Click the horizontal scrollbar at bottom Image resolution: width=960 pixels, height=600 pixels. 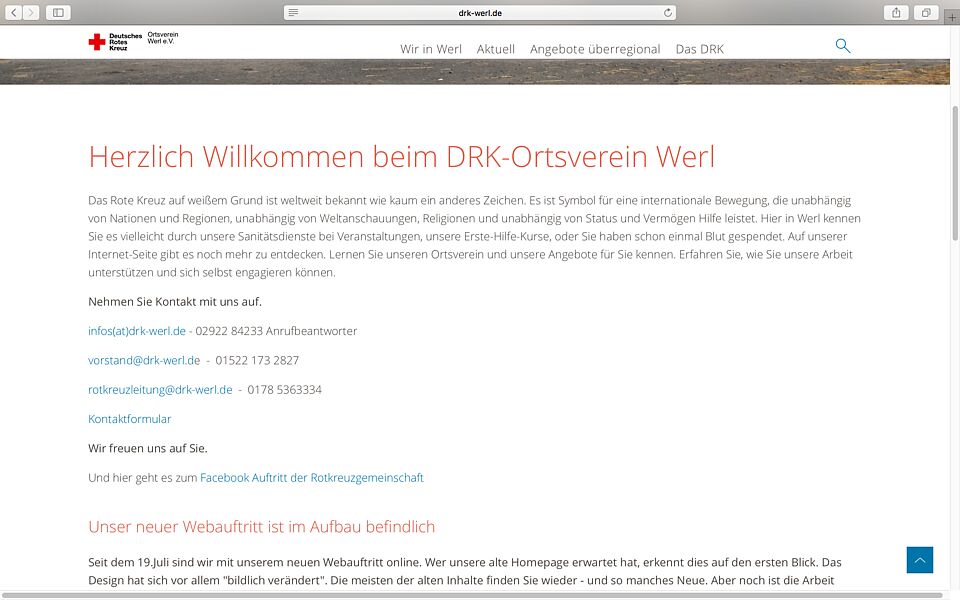click(471, 595)
